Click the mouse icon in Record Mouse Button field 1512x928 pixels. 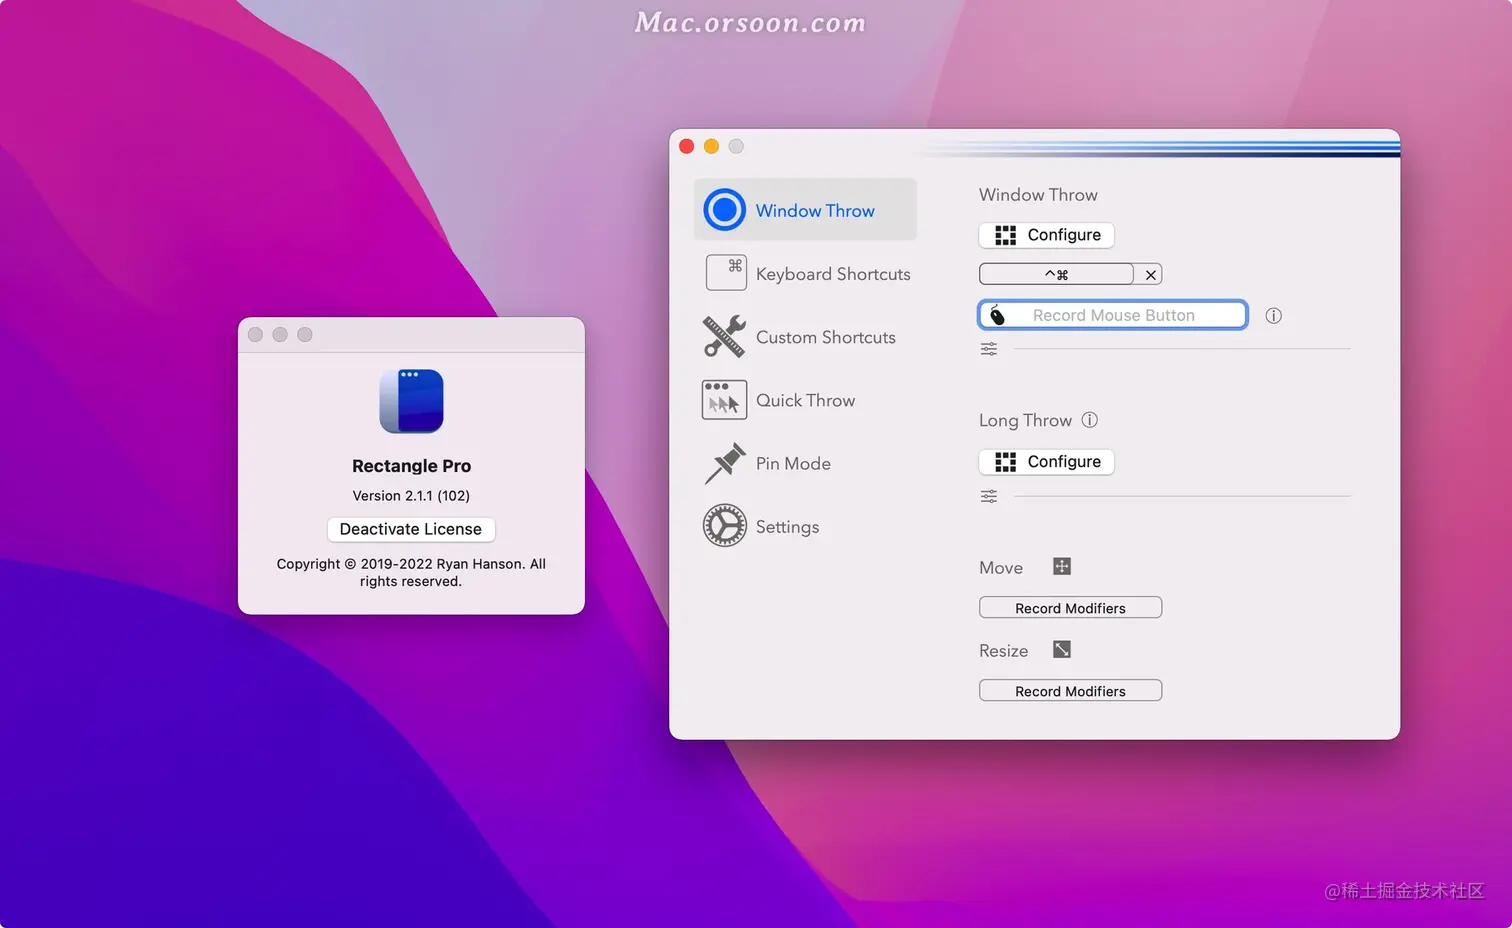point(997,315)
